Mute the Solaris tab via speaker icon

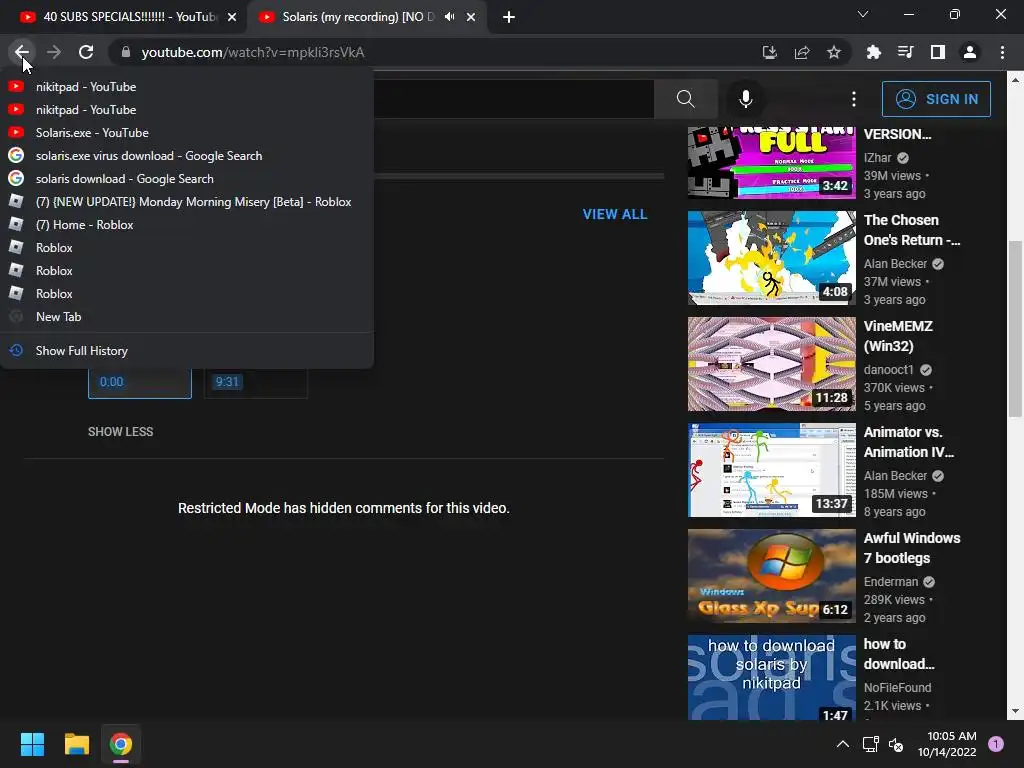449,17
